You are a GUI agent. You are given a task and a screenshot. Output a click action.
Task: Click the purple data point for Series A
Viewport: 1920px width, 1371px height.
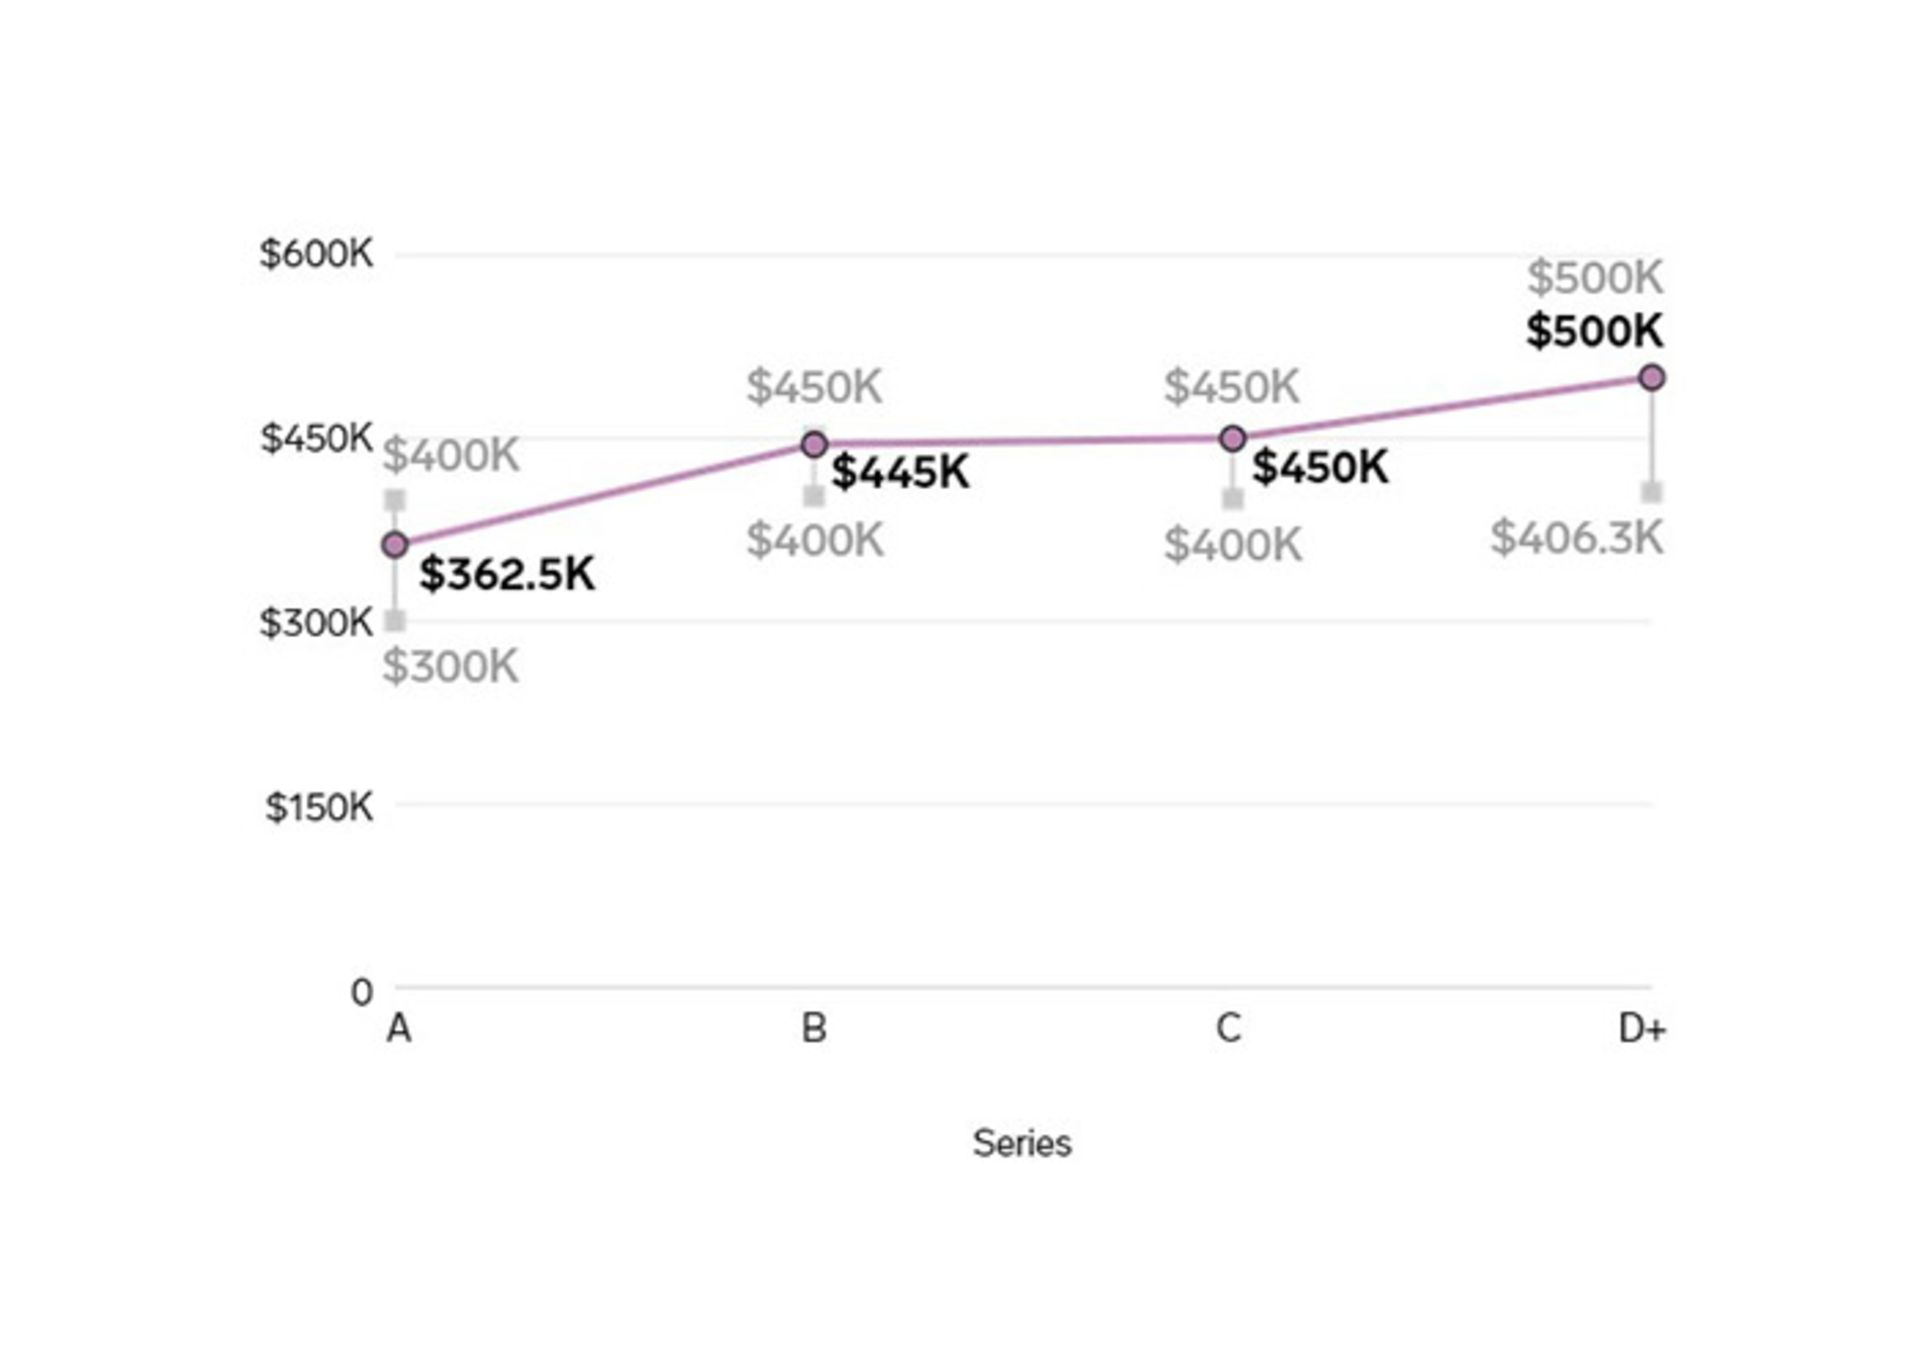point(396,545)
